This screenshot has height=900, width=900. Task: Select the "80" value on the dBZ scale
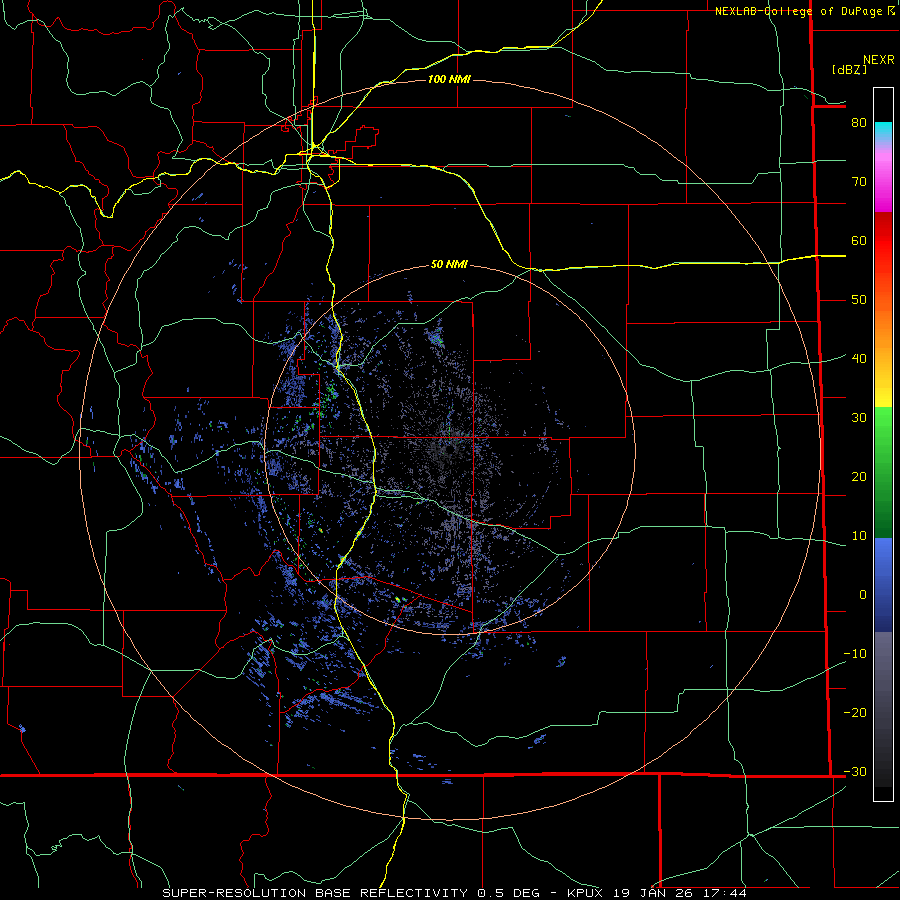click(x=859, y=123)
